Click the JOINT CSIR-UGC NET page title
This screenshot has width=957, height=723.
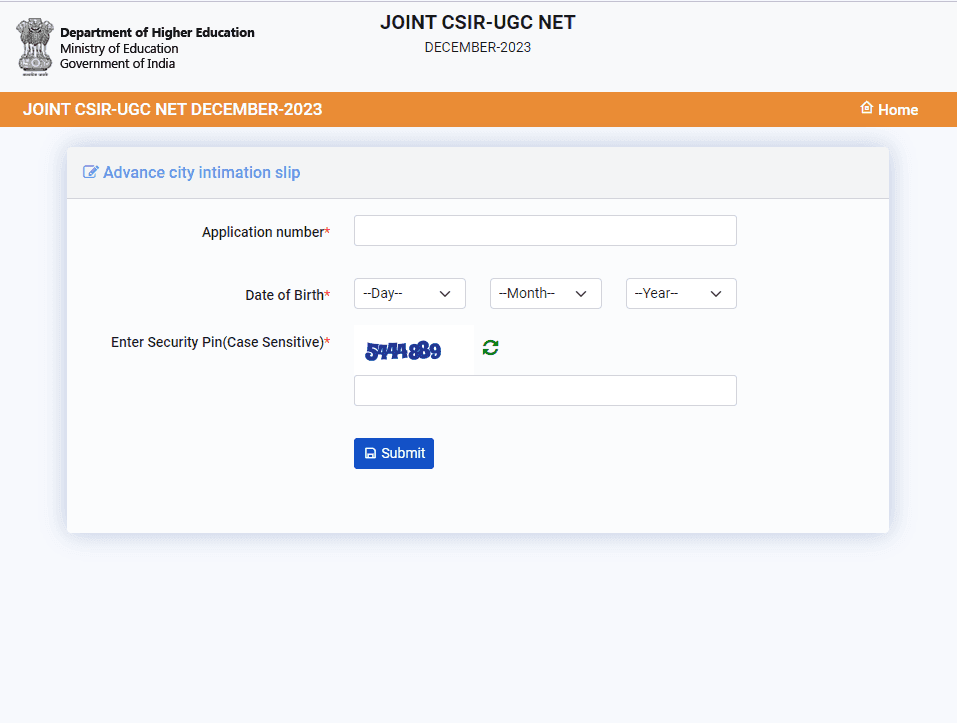point(478,23)
